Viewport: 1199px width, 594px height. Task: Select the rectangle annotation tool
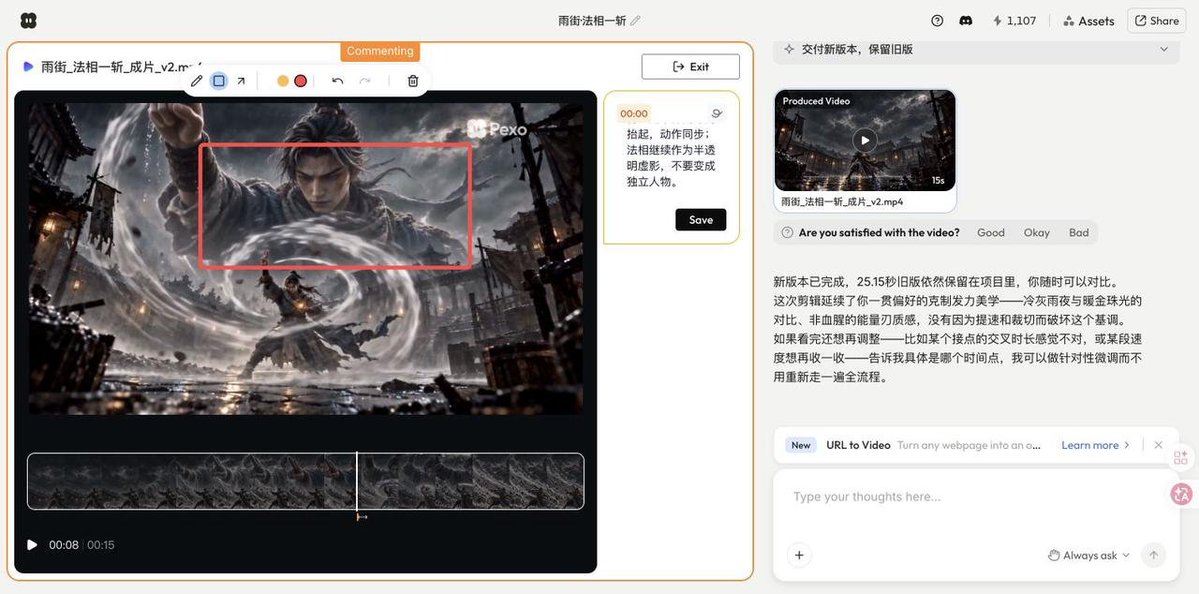[219, 81]
